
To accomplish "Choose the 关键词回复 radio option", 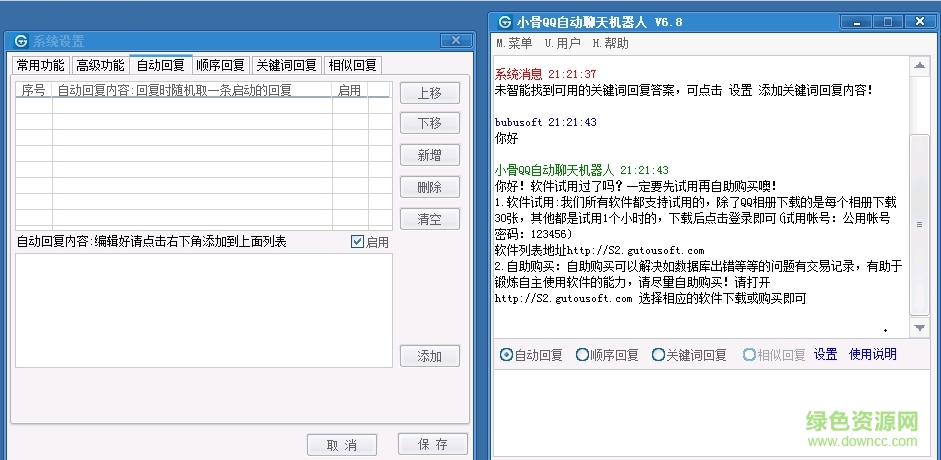I will click(658, 355).
